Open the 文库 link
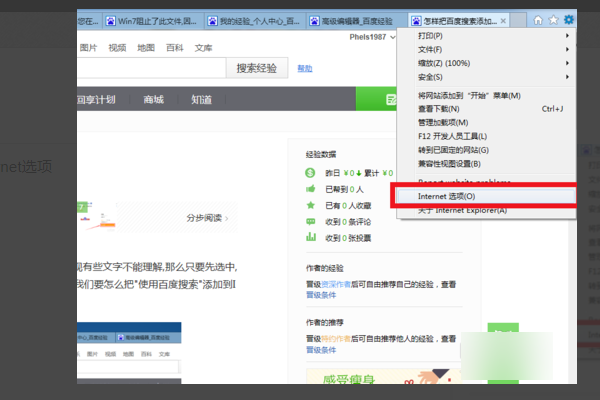600x400 pixels. coord(203,48)
